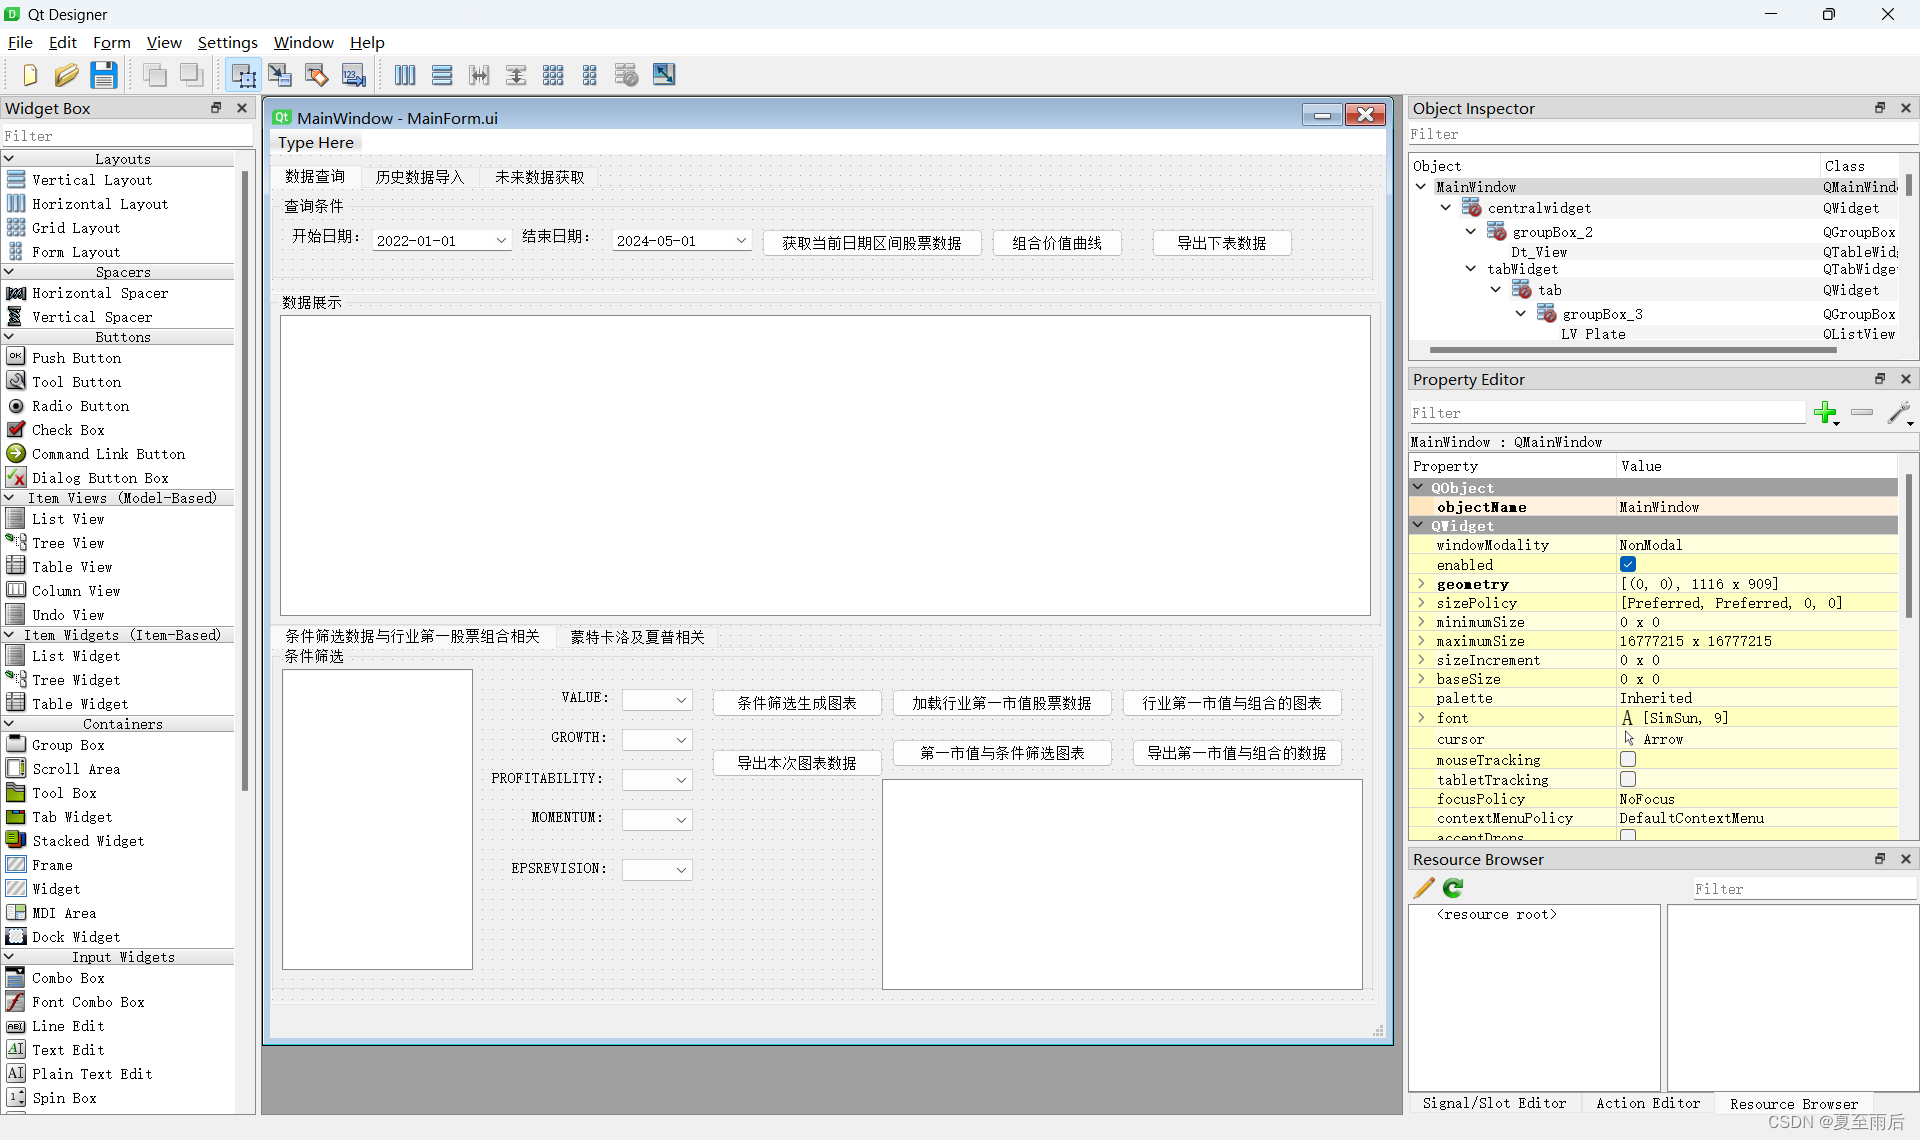Select the Edit Tab Order mode icon
Screen dimensions: 1920x1140
click(354, 75)
